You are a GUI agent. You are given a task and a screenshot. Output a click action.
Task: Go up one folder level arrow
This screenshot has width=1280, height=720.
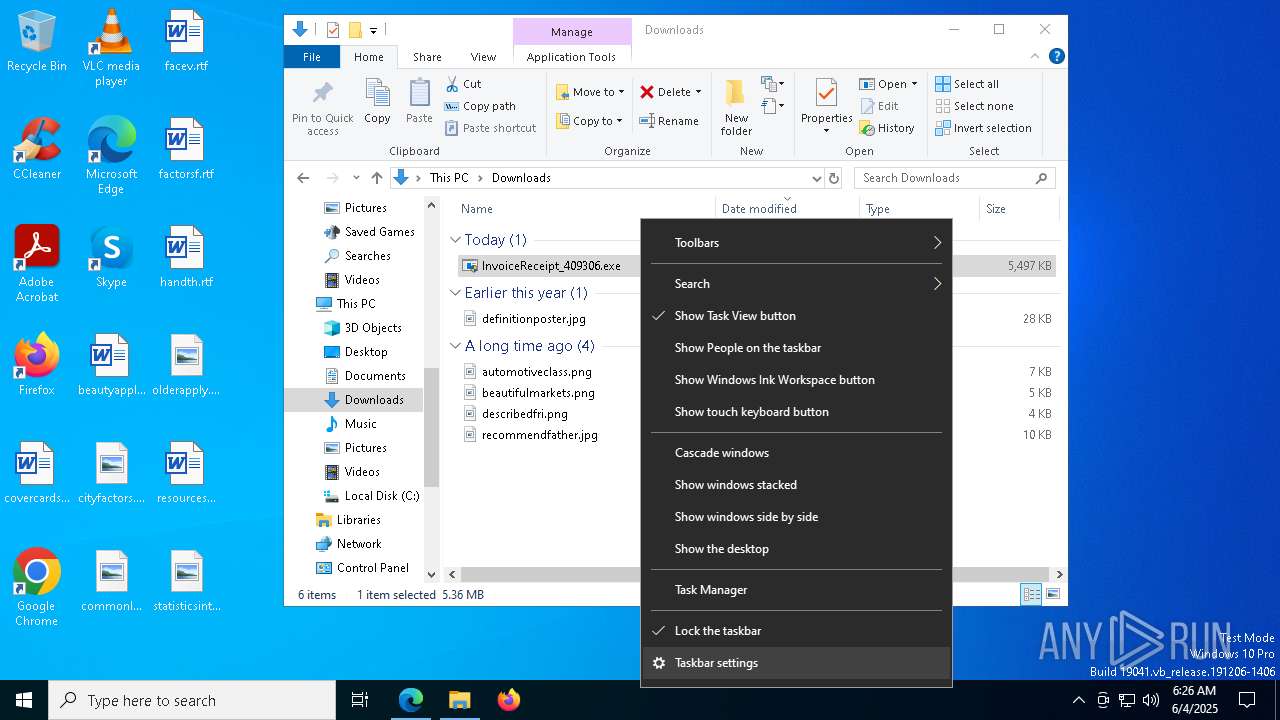tap(376, 178)
